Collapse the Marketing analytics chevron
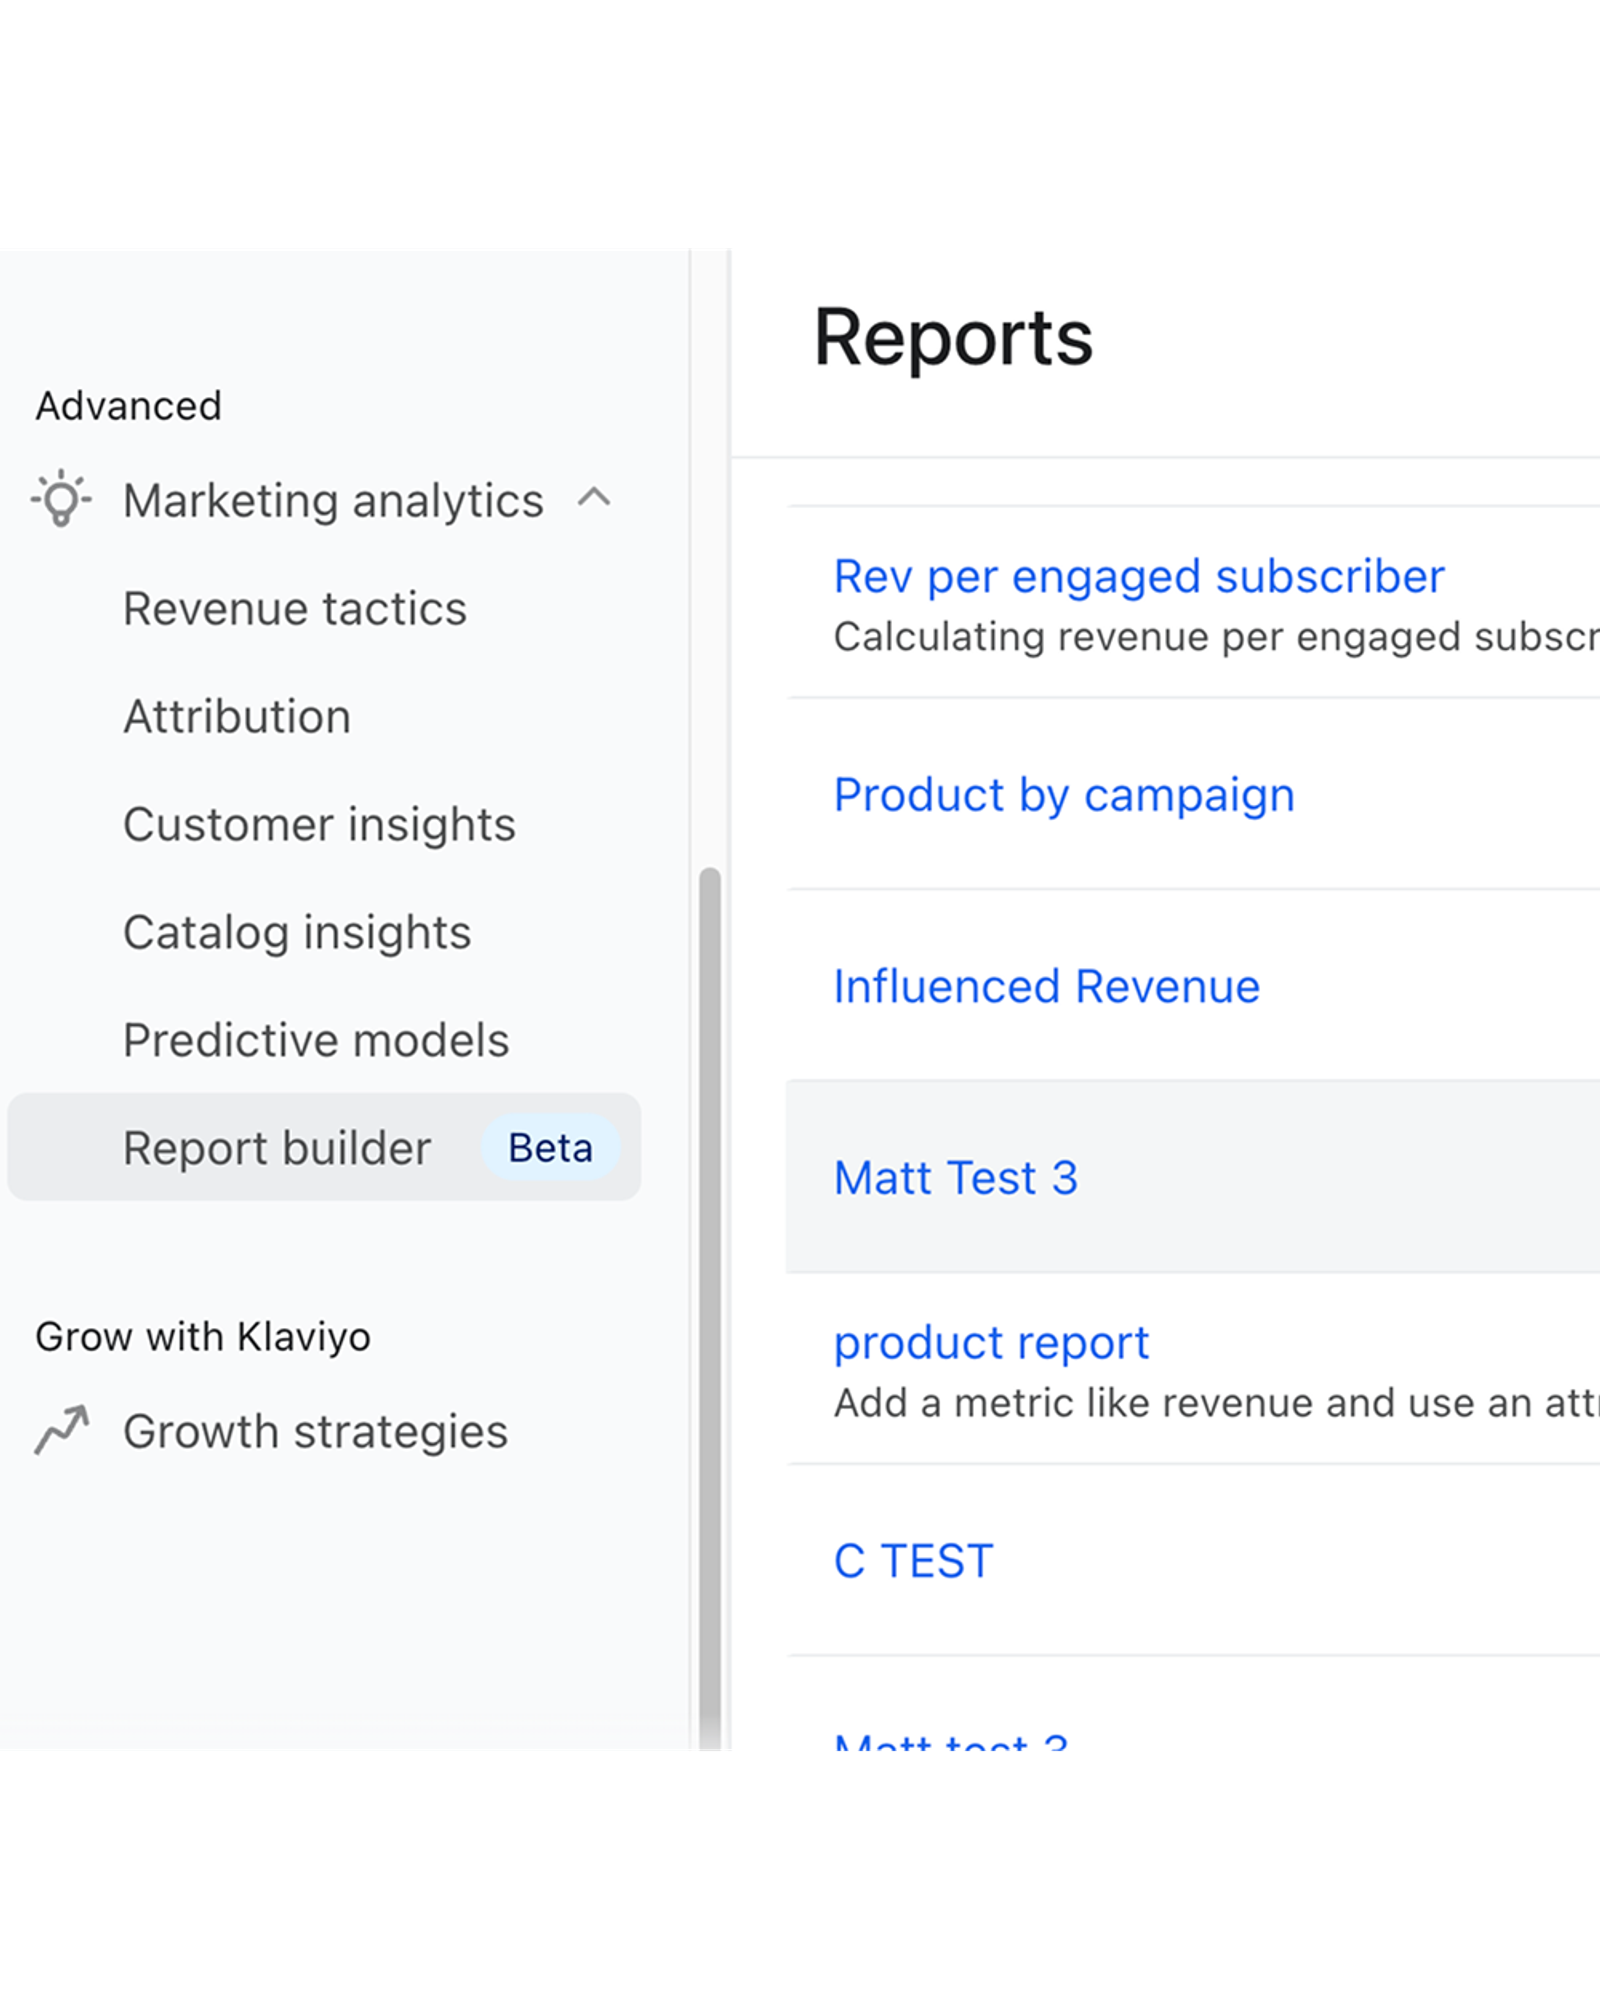 594,497
